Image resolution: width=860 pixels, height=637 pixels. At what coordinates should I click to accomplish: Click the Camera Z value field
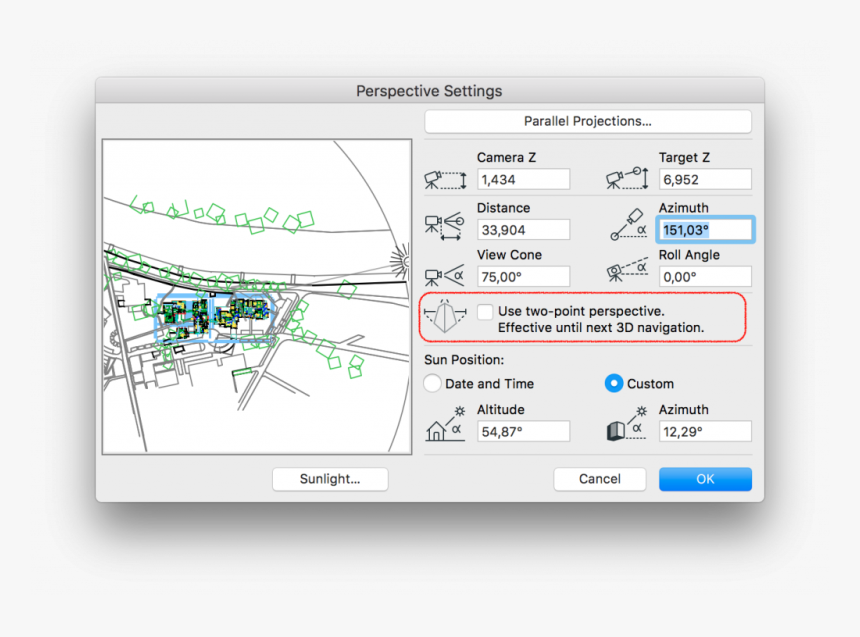(x=523, y=179)
